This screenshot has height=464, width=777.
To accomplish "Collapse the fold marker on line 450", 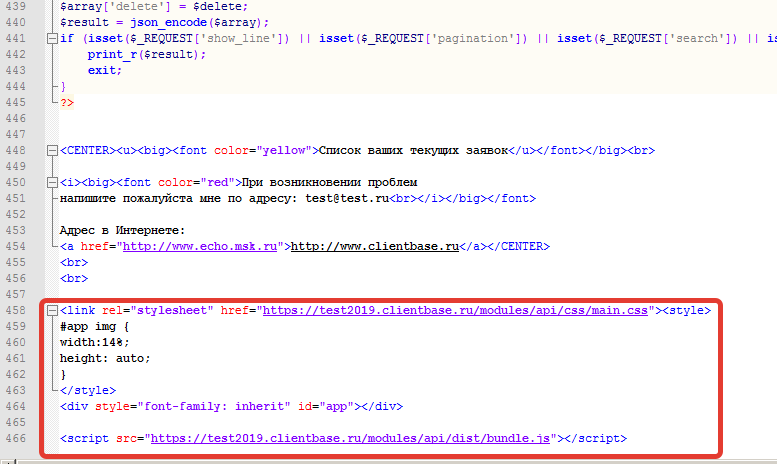I will pos(51,182).
